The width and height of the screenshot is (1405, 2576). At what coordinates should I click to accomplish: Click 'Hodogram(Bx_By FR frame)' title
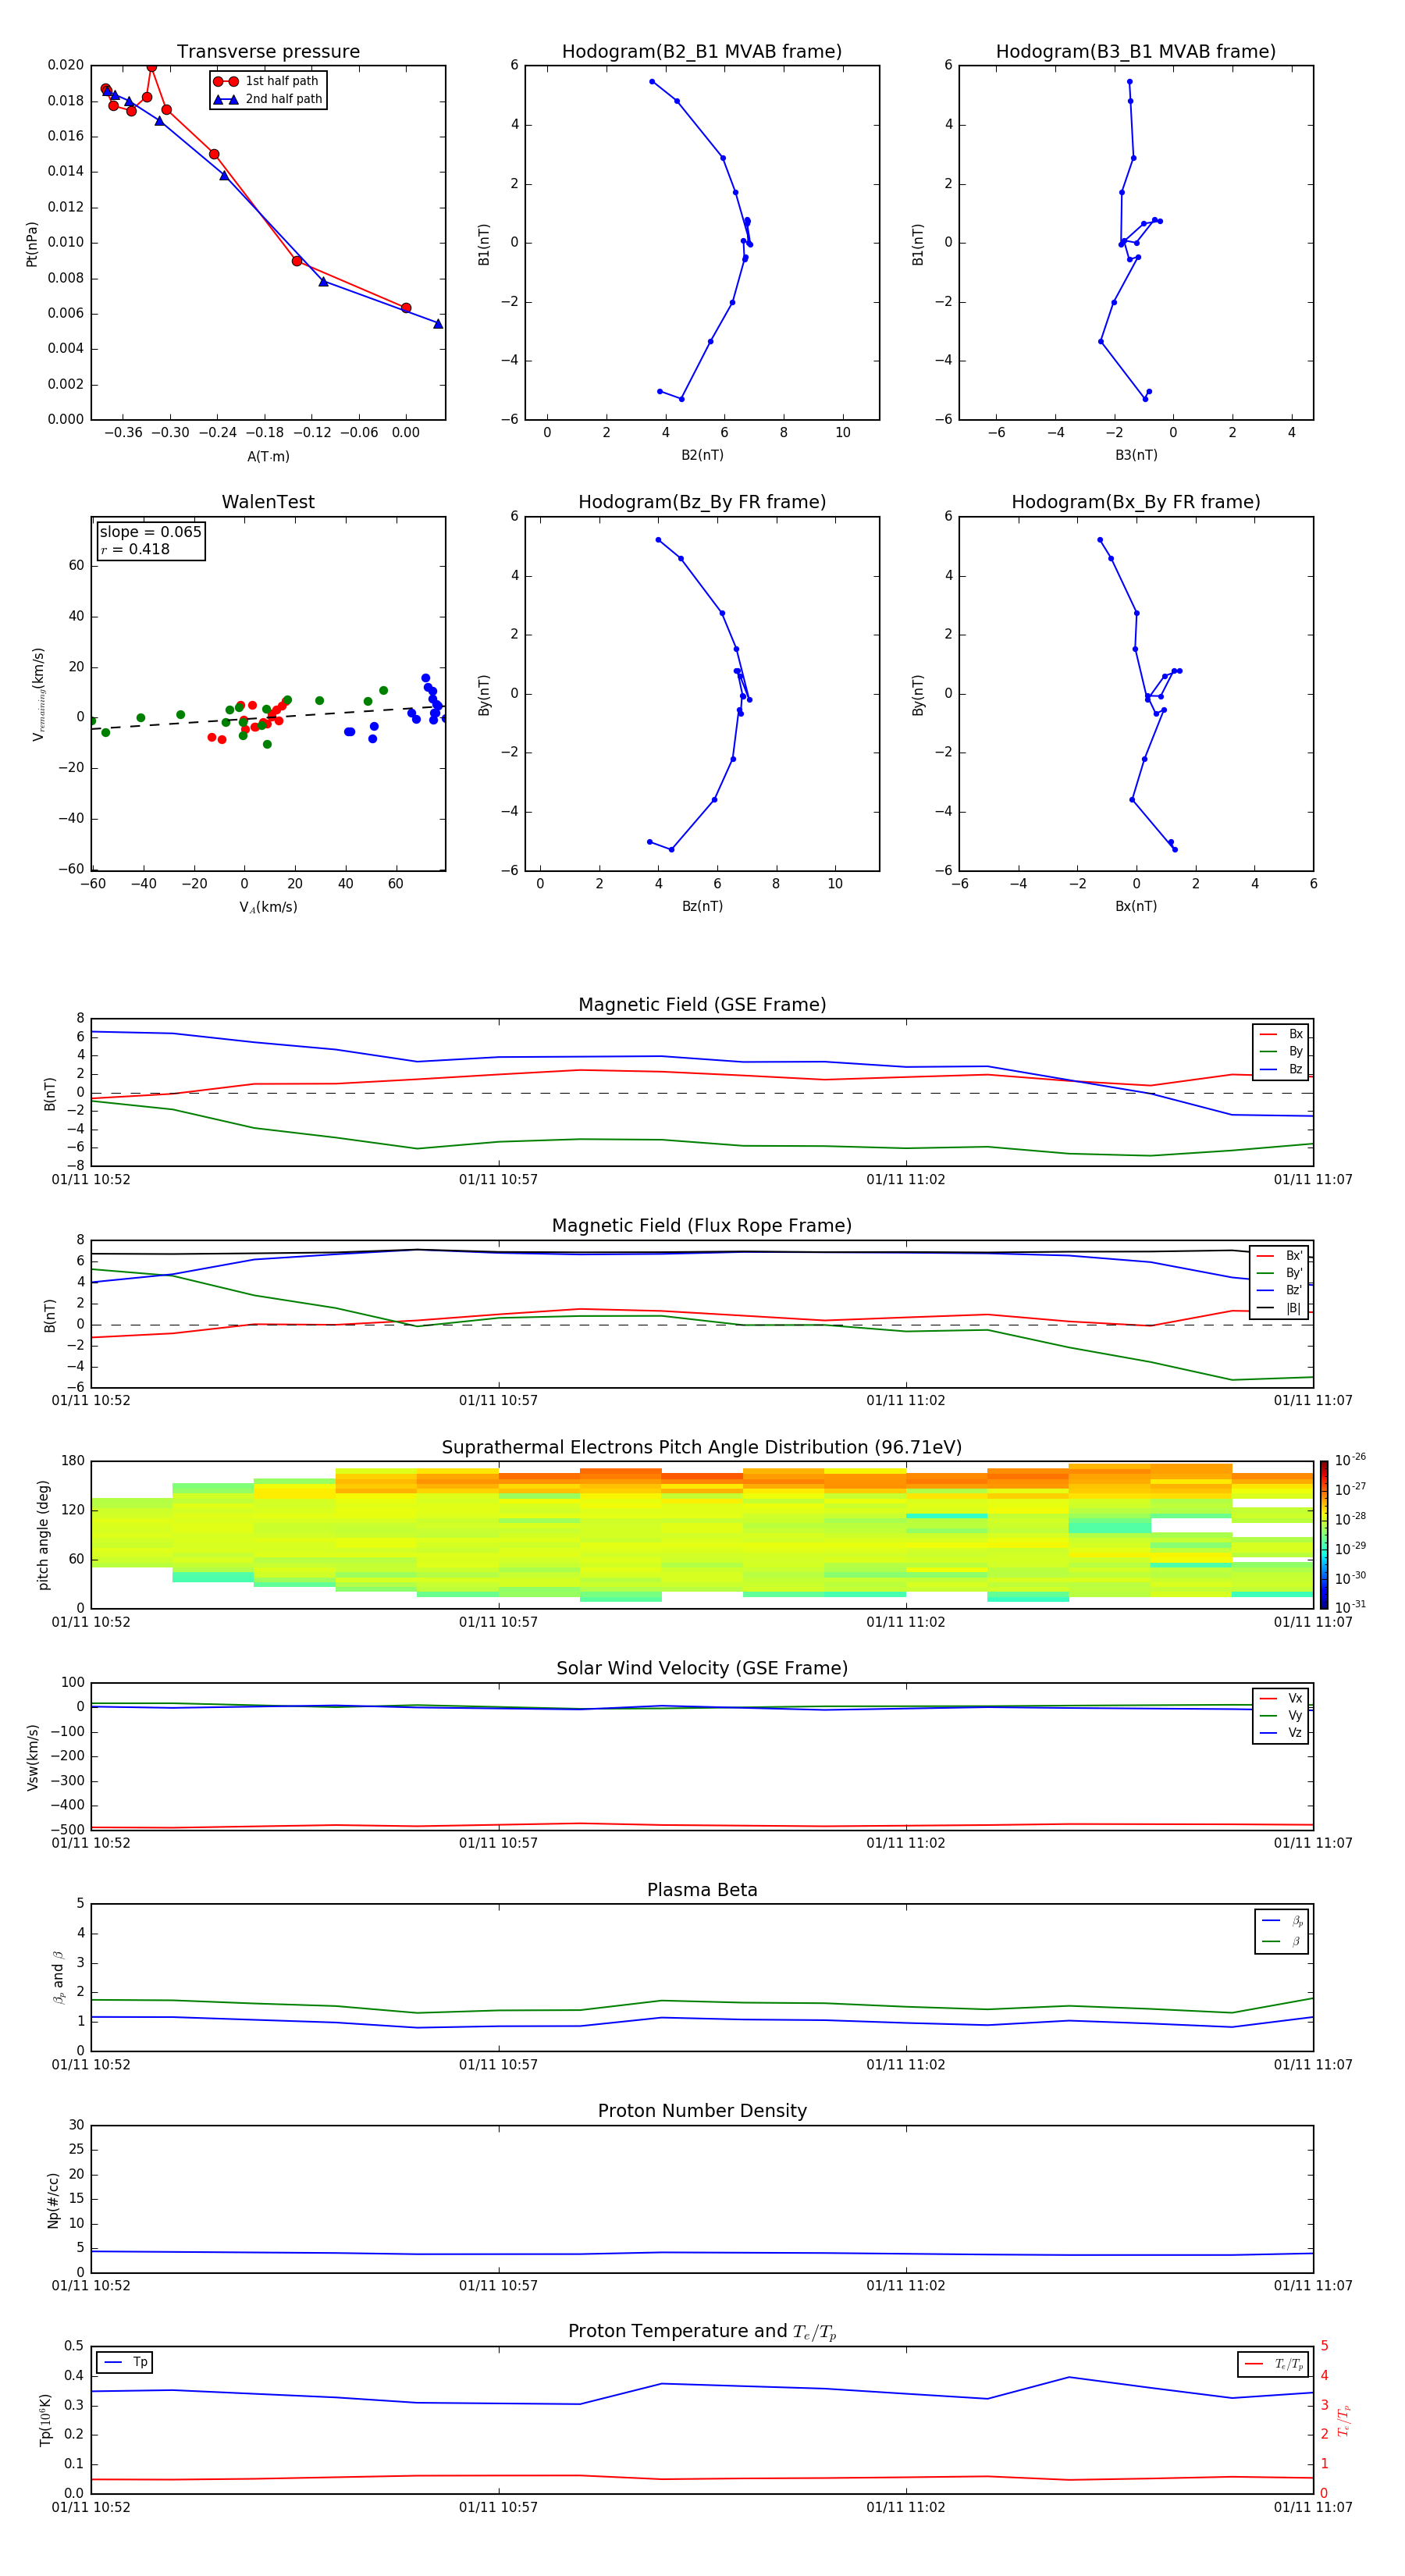point(1136,502)
